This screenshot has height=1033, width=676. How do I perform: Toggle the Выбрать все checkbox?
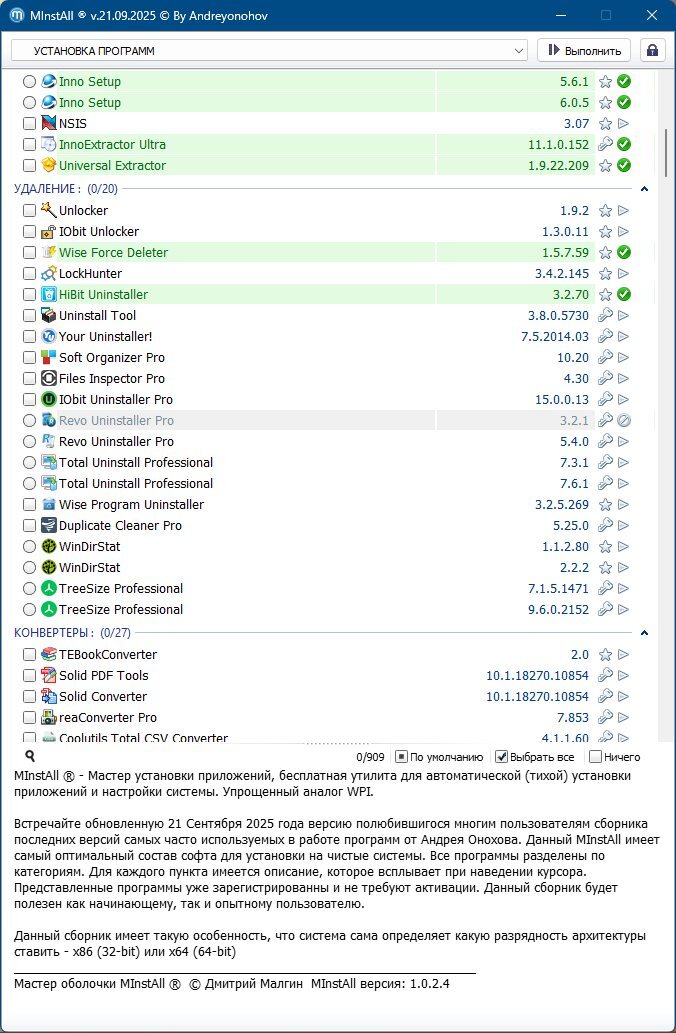point(503,757)
